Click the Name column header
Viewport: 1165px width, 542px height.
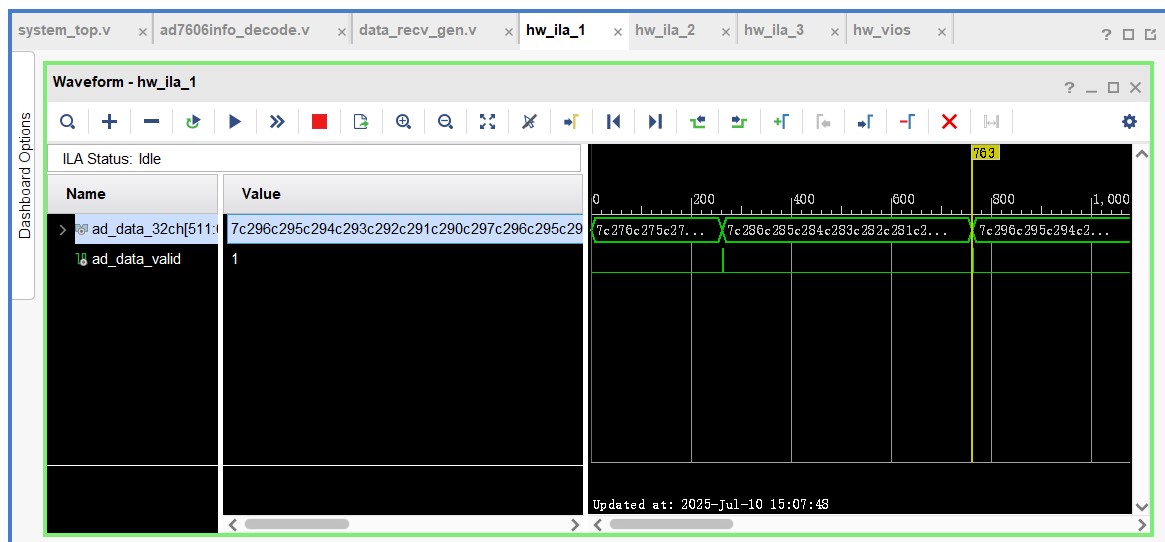pos(132,193)
